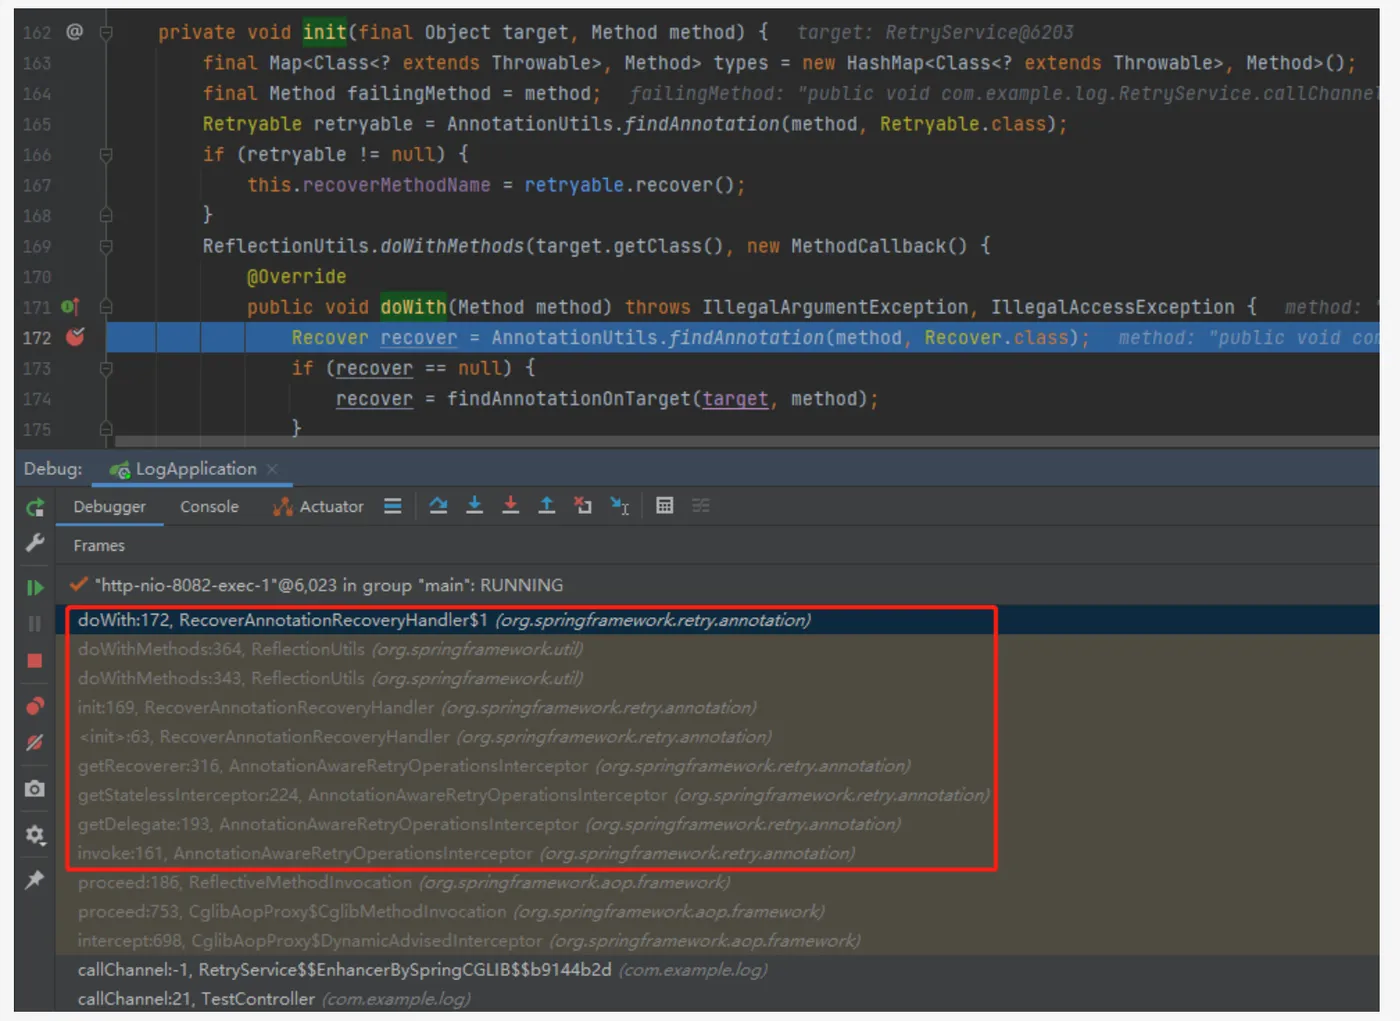The height and width of the screenshot is (1021, 1400).
Task: Select thread http-nio-8082-exec-1 entry
Action: 717,585
